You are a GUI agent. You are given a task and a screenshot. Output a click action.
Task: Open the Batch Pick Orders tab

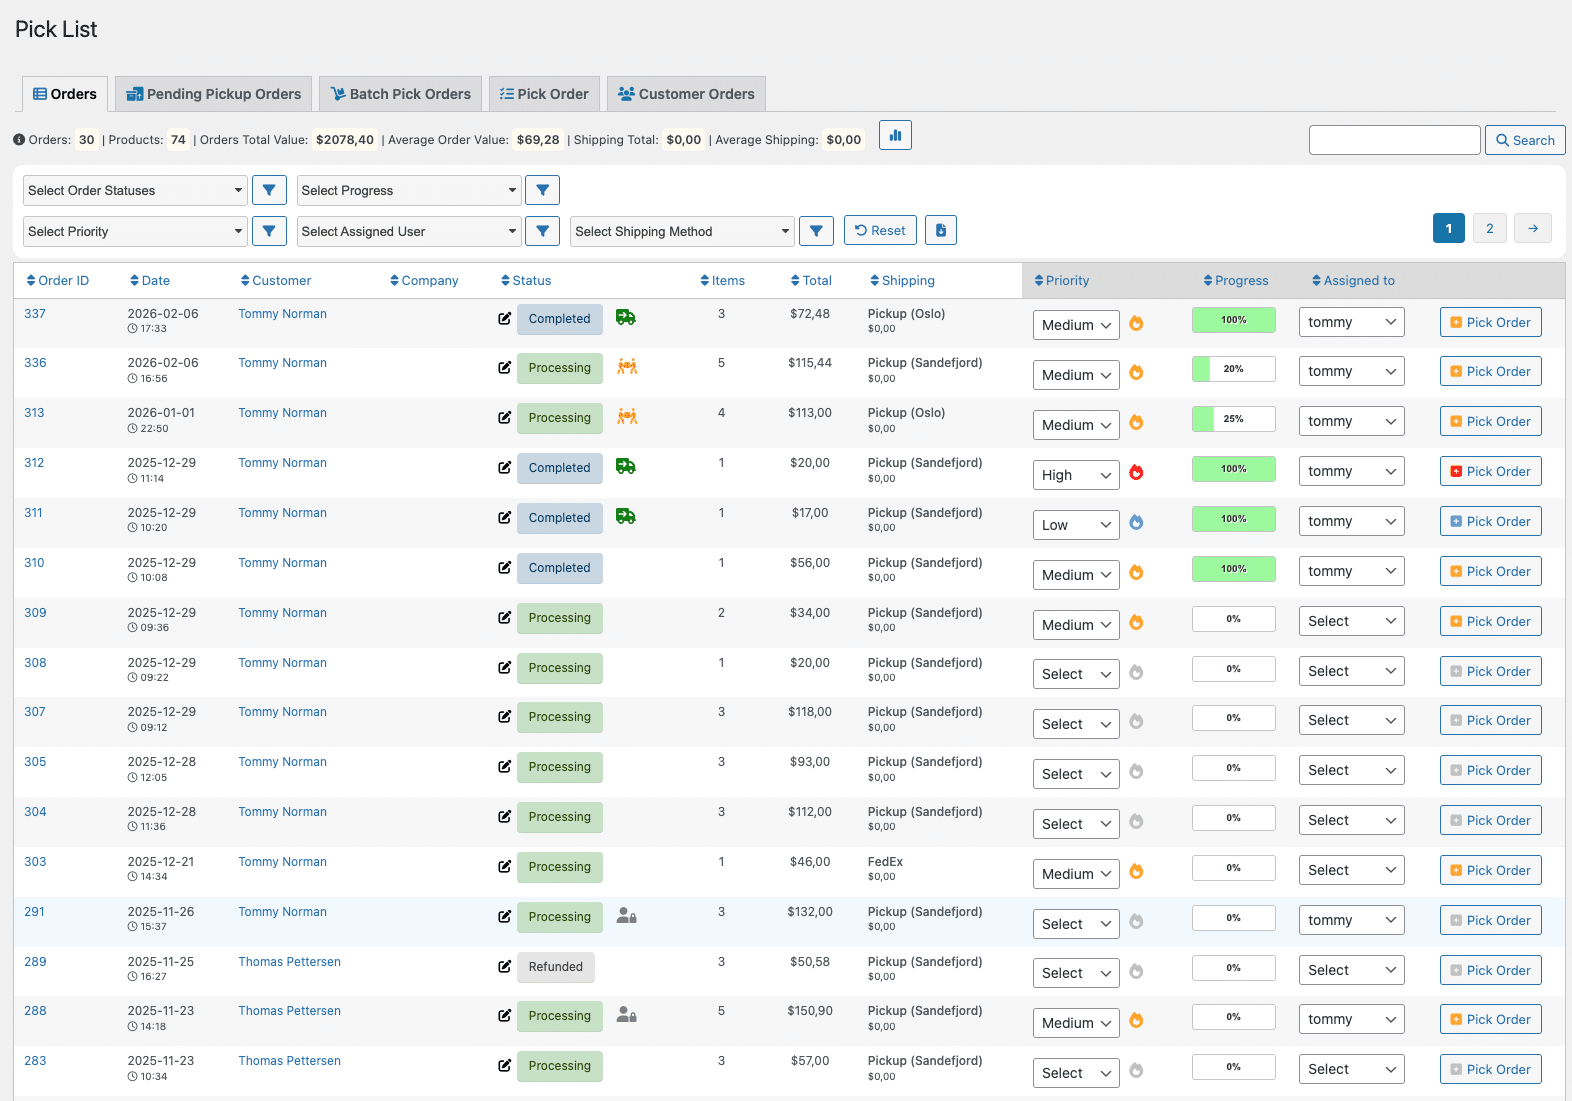(400, 94)
